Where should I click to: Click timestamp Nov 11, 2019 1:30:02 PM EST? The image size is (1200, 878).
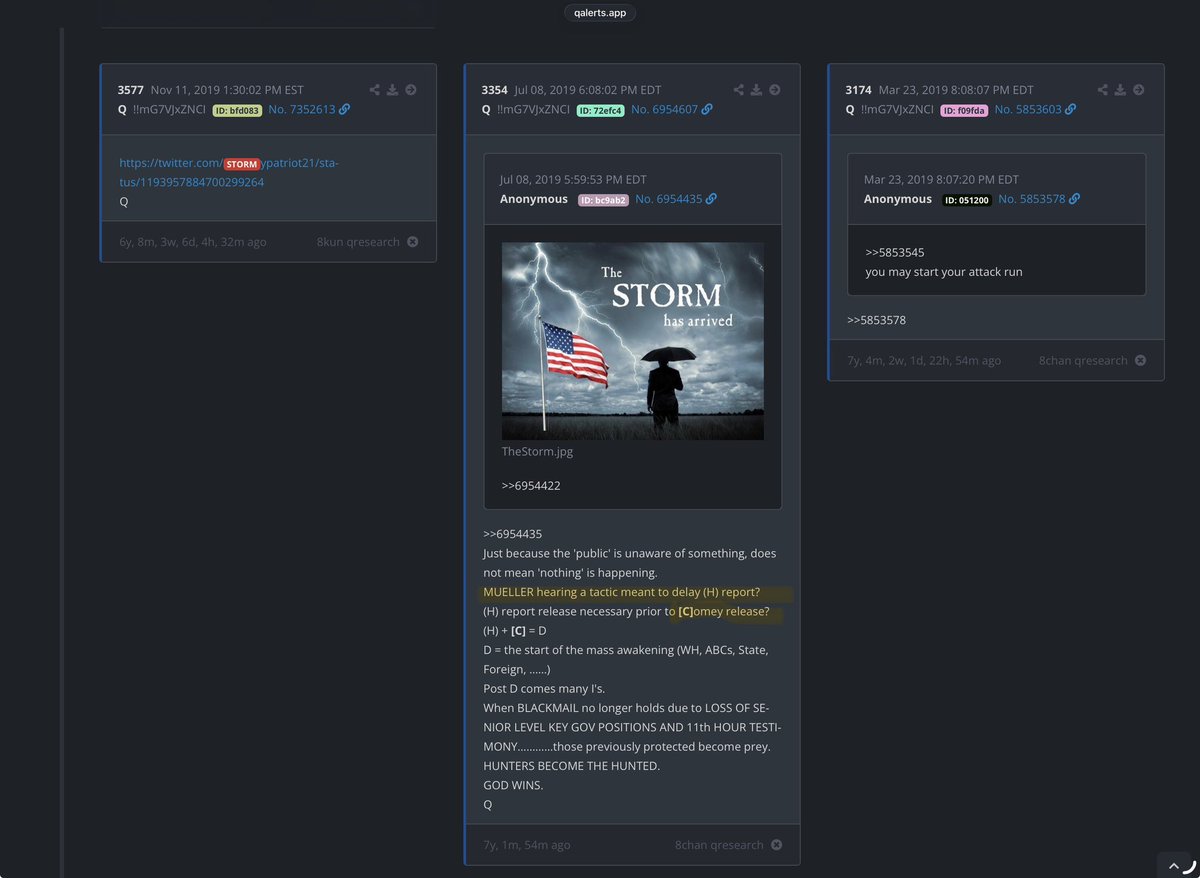click(227, 90)
